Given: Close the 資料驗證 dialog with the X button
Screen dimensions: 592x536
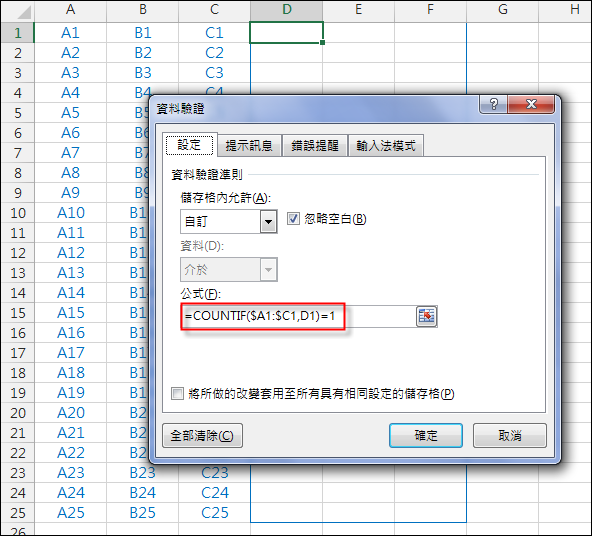Looking at the screenshot, I should click(531, 104).
